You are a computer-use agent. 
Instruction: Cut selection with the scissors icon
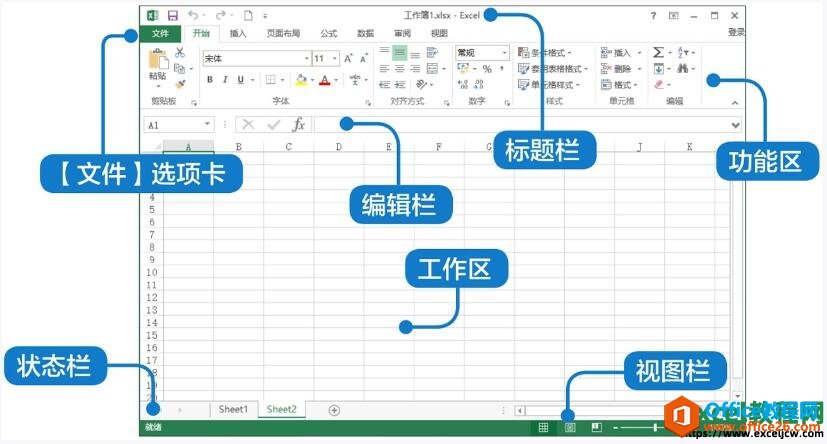click(180, 52)
